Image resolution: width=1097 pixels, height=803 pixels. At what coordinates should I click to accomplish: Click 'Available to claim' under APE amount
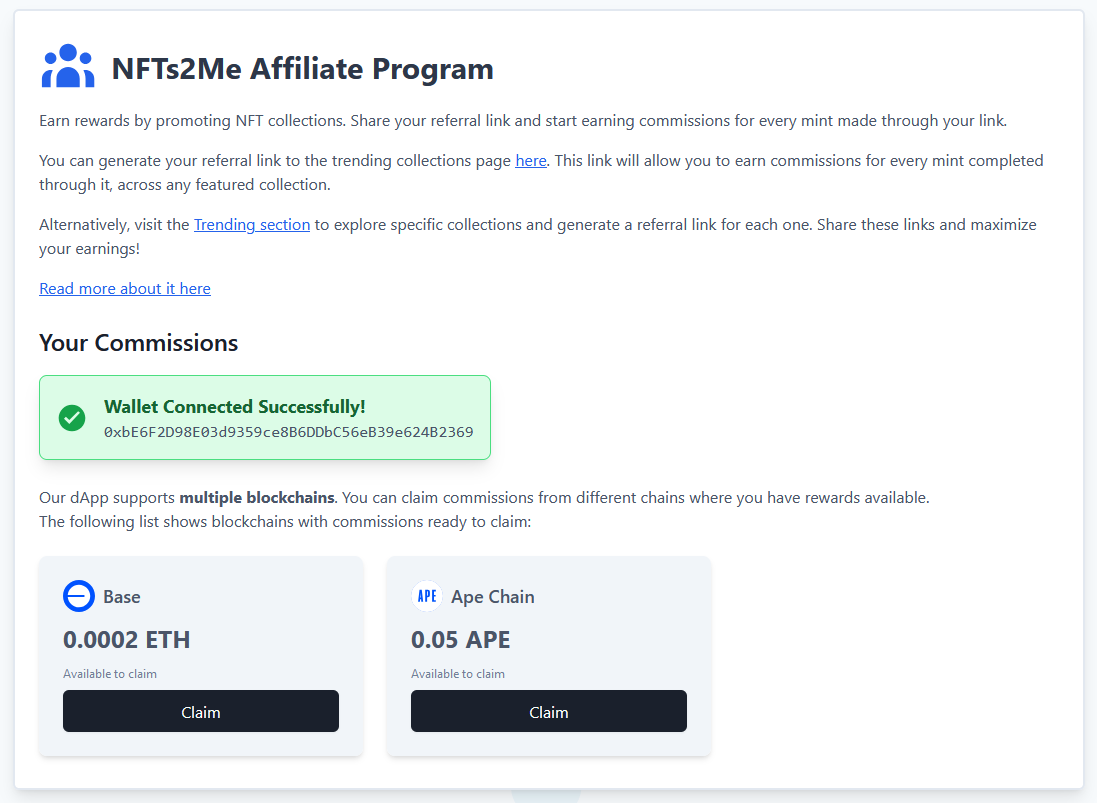[458, 673]
